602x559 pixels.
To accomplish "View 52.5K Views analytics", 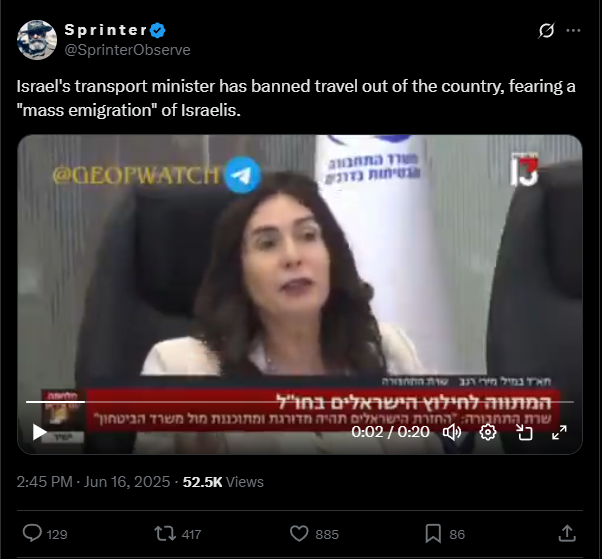I will tap(223, 482).
